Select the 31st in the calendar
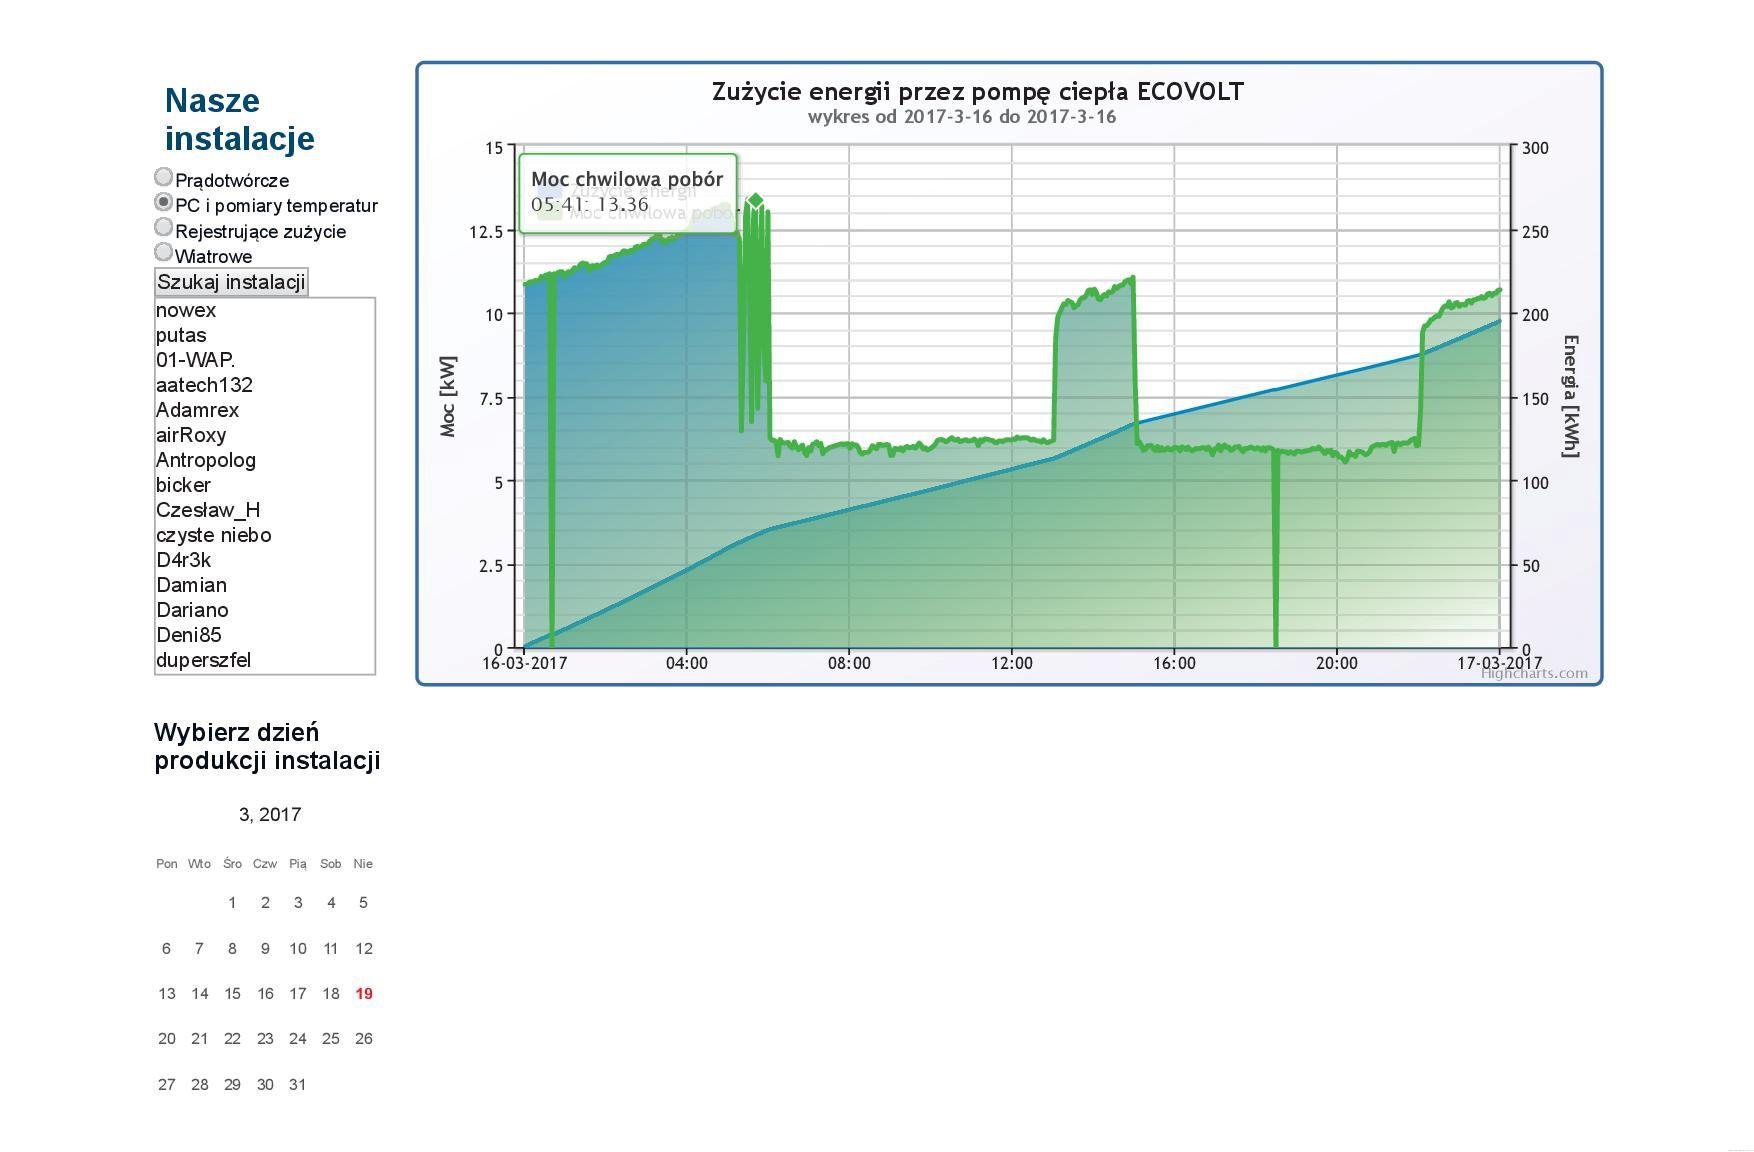The height and width of the screenshot is (1152, 1754). click(x=298, y=1085)
